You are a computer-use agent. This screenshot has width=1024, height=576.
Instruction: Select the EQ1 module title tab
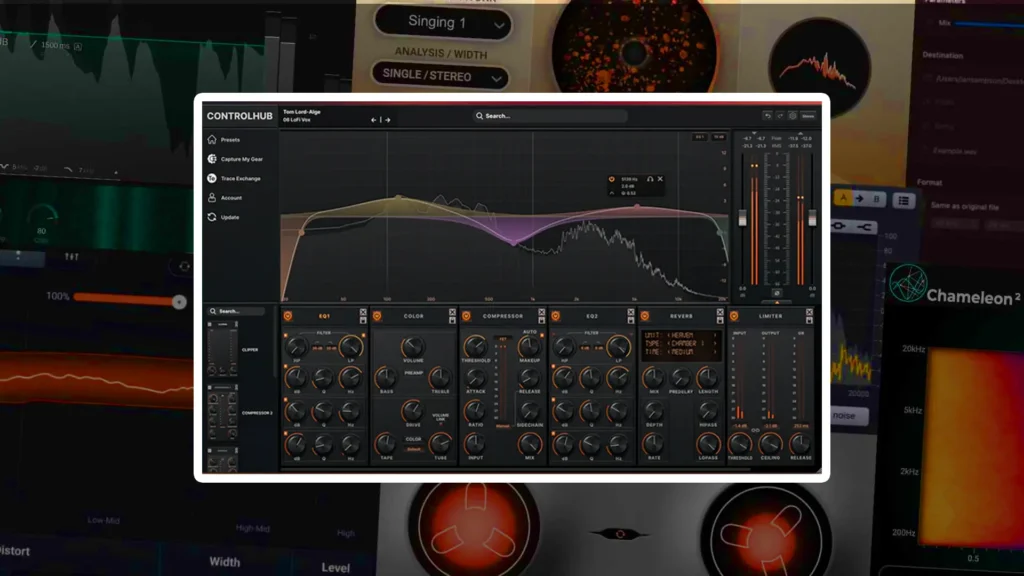[325, 316]
